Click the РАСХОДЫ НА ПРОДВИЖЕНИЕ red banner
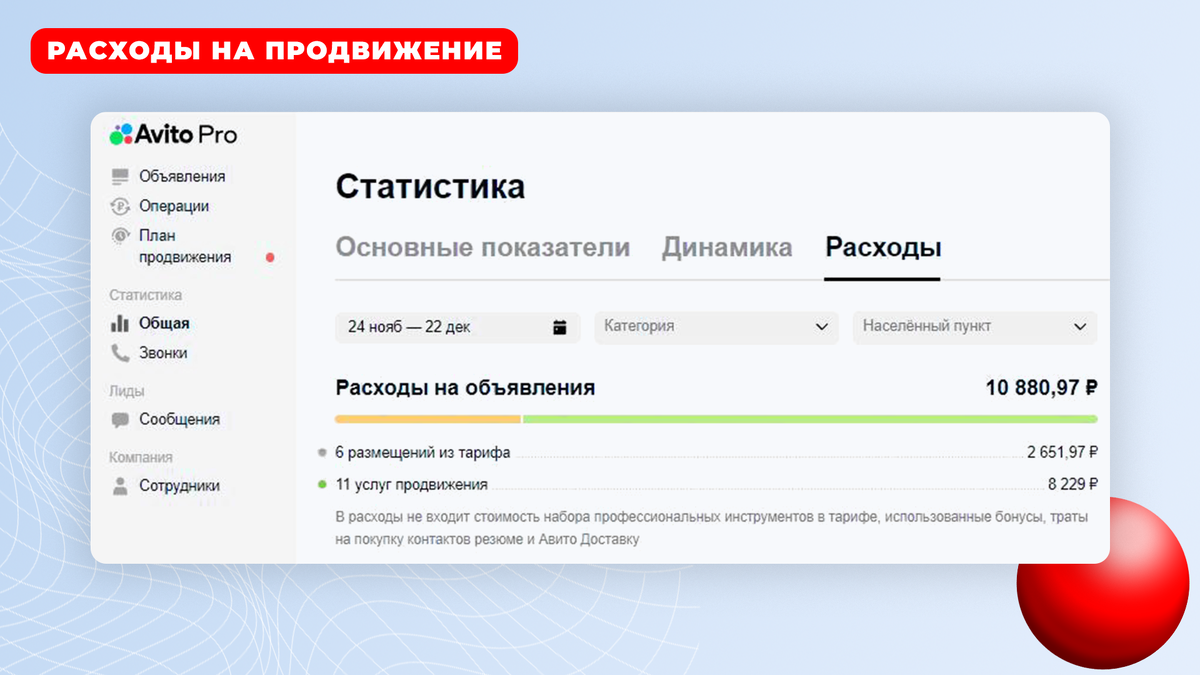 coord(274,50)
